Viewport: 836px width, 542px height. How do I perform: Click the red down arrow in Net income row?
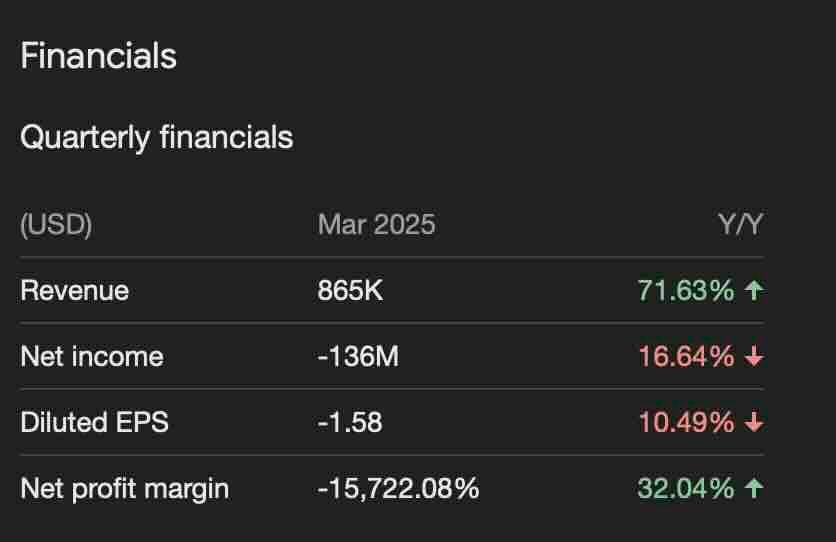[x=754, y=357]
